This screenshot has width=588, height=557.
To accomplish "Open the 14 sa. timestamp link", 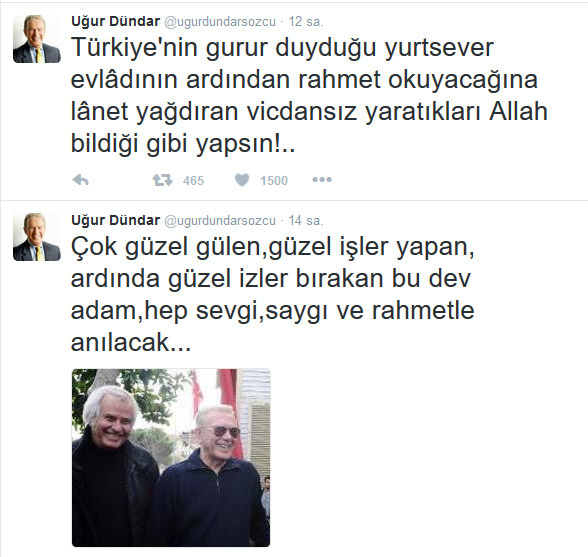I will click(x=306, y=221).
